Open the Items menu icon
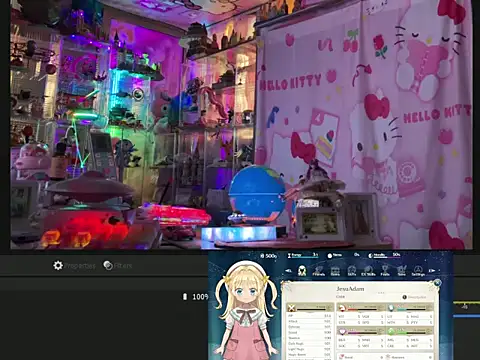Viewport: 480px width, 360px height. tap(335, 271)
